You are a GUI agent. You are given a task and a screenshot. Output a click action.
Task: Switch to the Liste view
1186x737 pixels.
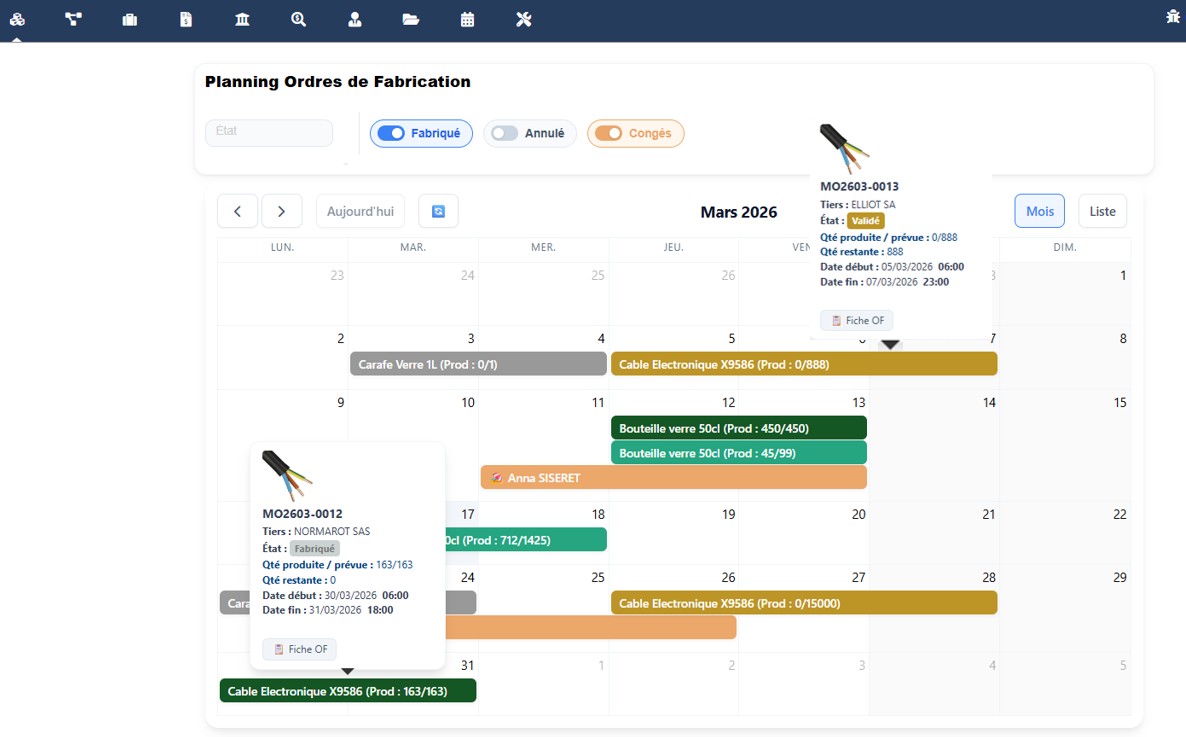1102,211
